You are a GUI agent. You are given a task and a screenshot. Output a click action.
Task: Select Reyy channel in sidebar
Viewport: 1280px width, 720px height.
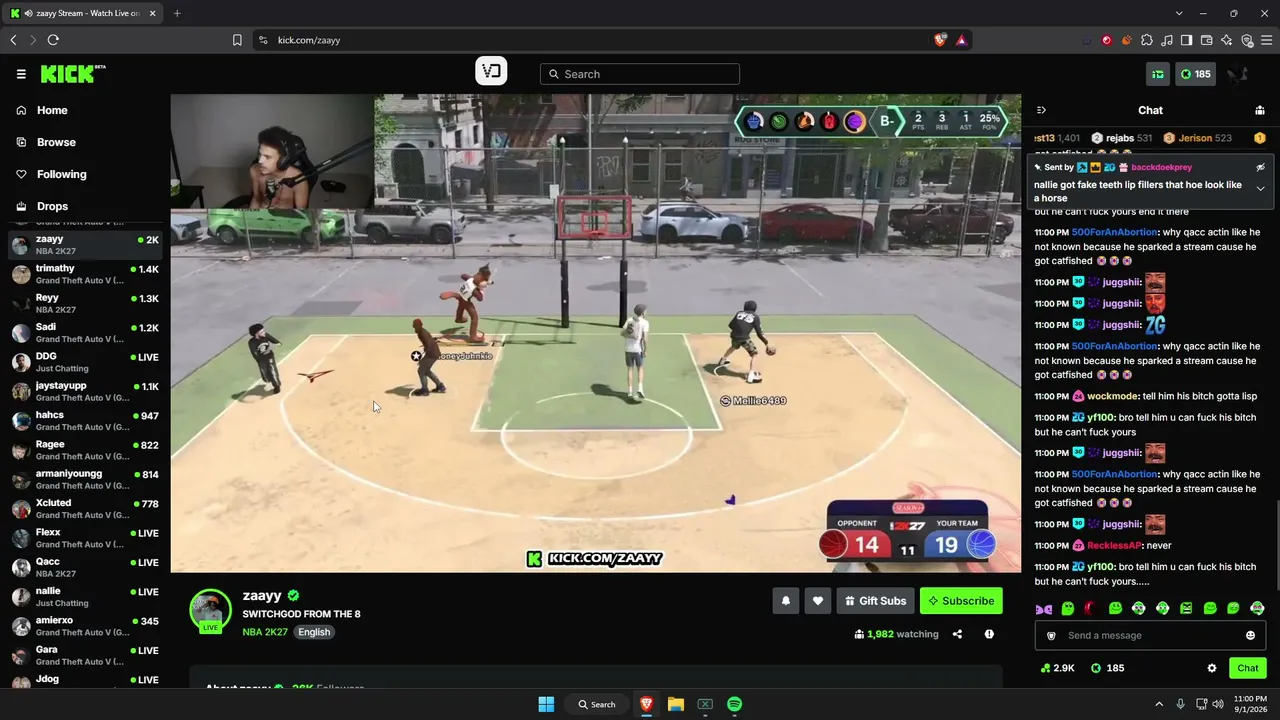click(x=85, y=304)
